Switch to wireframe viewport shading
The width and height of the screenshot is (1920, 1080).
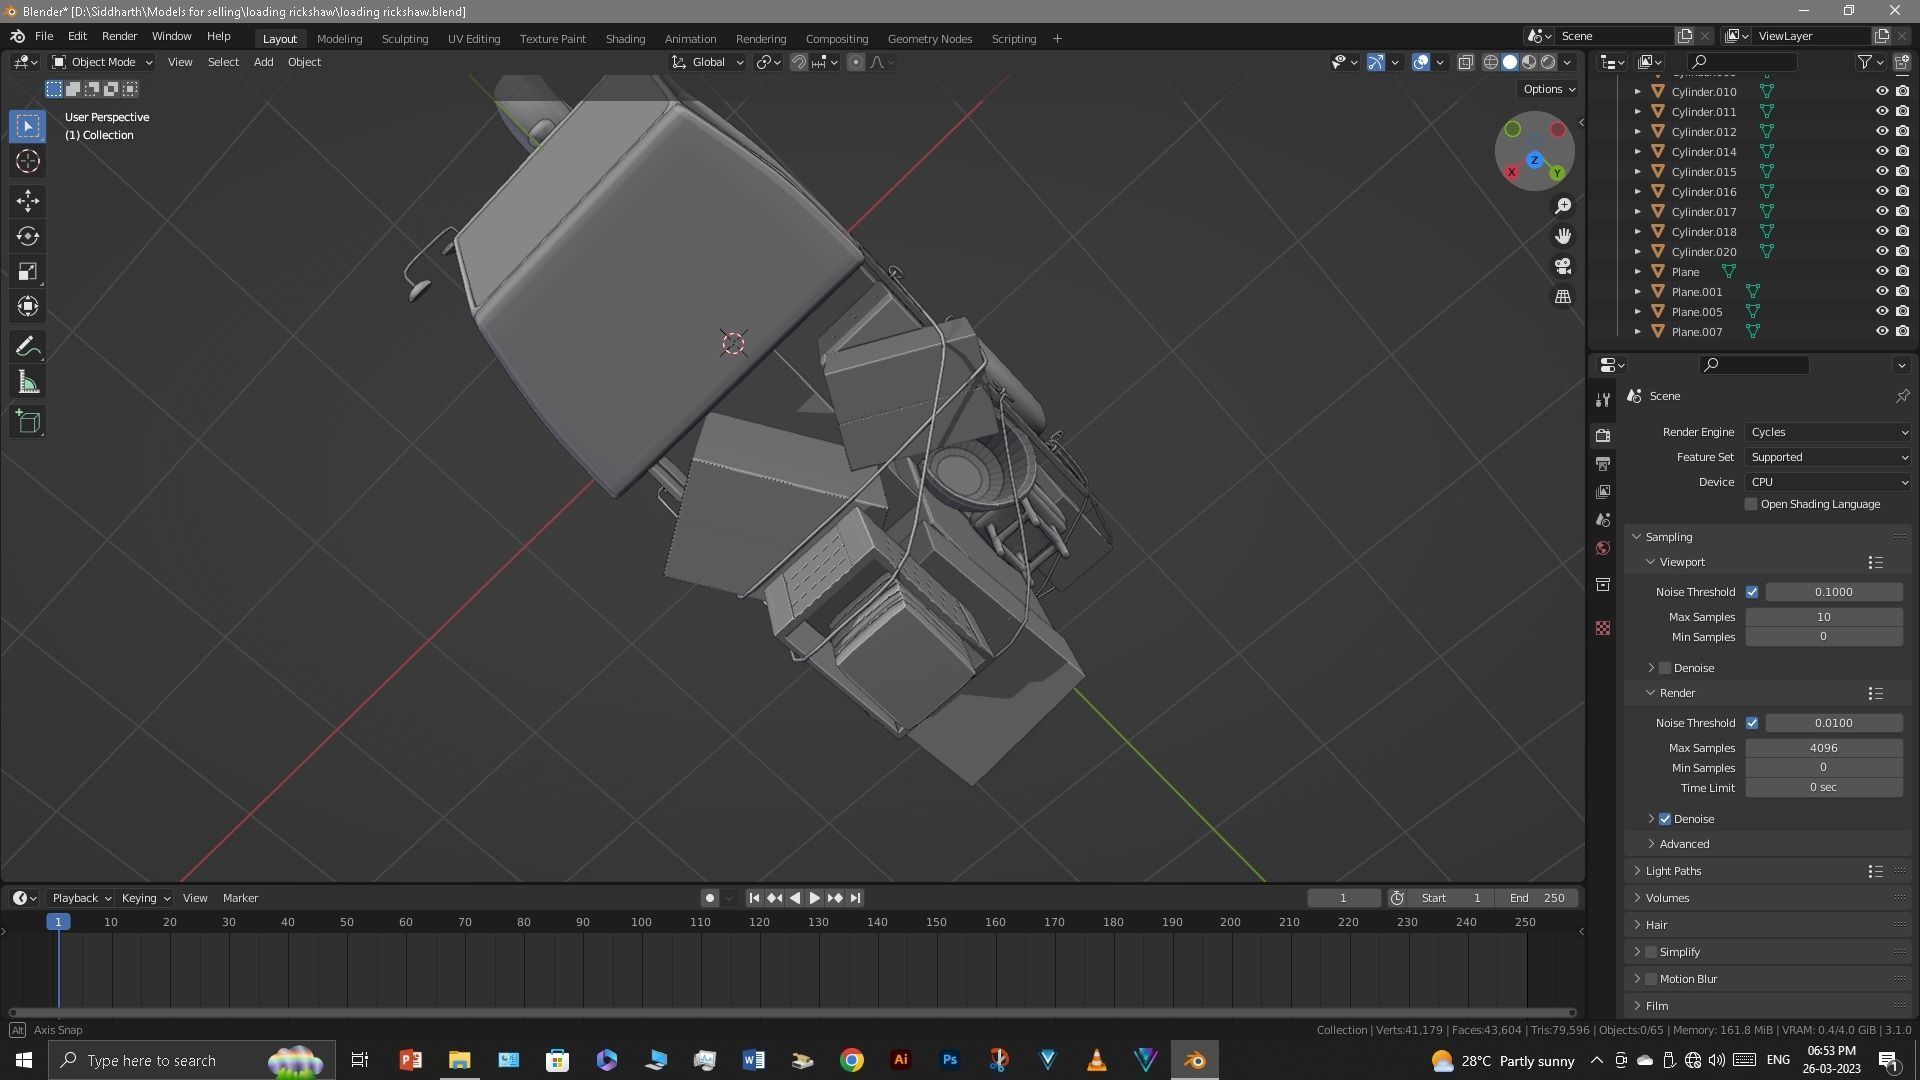(x=1490, y=62)
